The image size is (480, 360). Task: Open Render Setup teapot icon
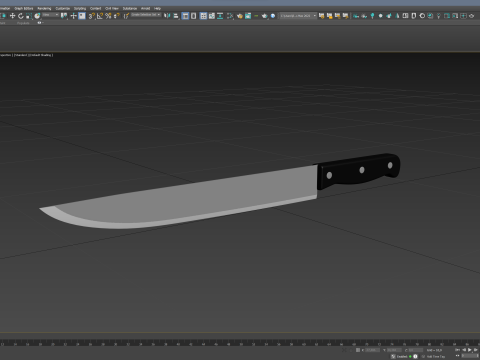(240, 16)
